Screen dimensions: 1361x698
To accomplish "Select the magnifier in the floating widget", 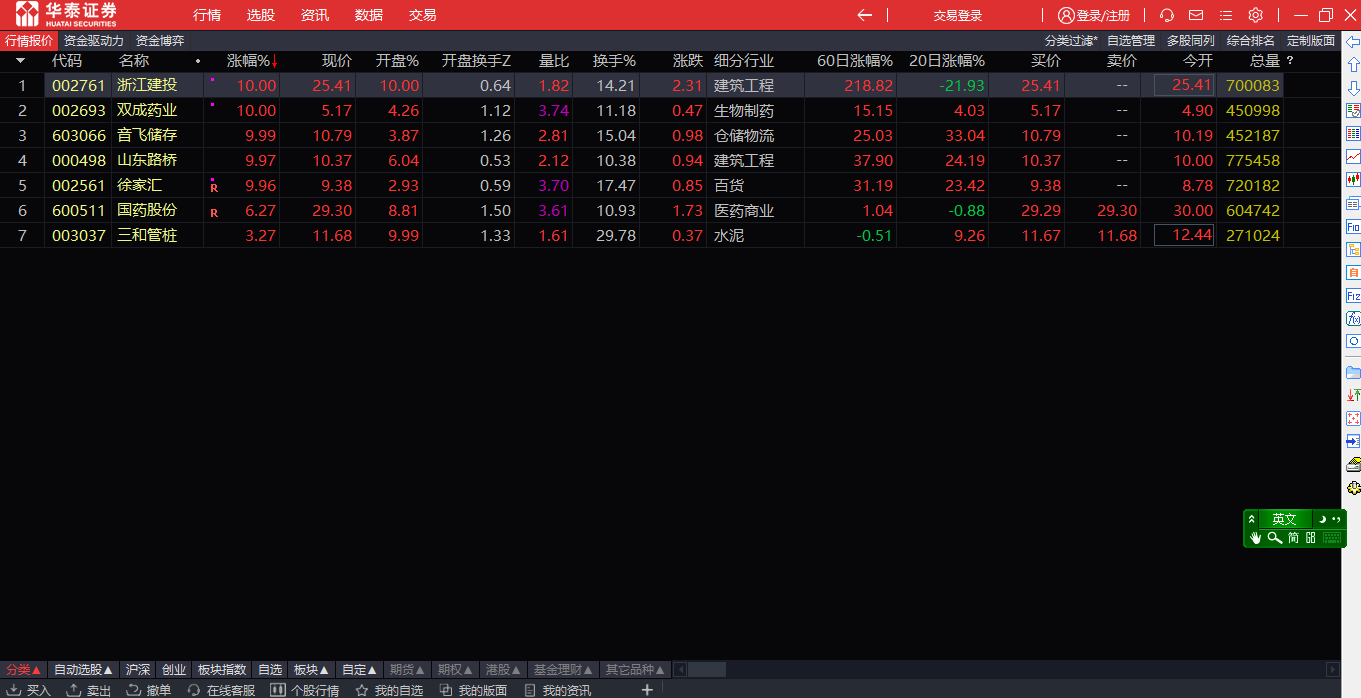I will pos(1274,538).
